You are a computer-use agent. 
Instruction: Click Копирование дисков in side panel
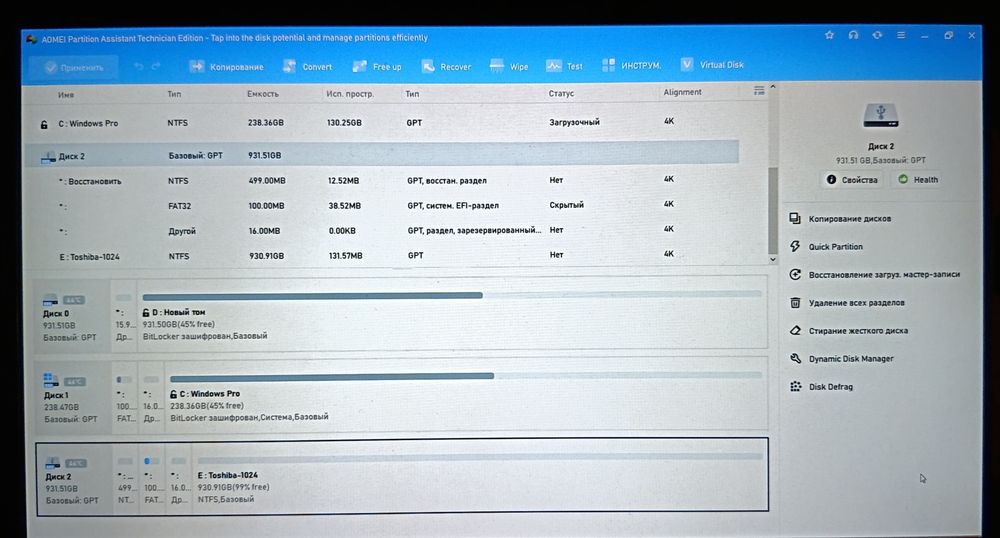click(x=849, y=219)
